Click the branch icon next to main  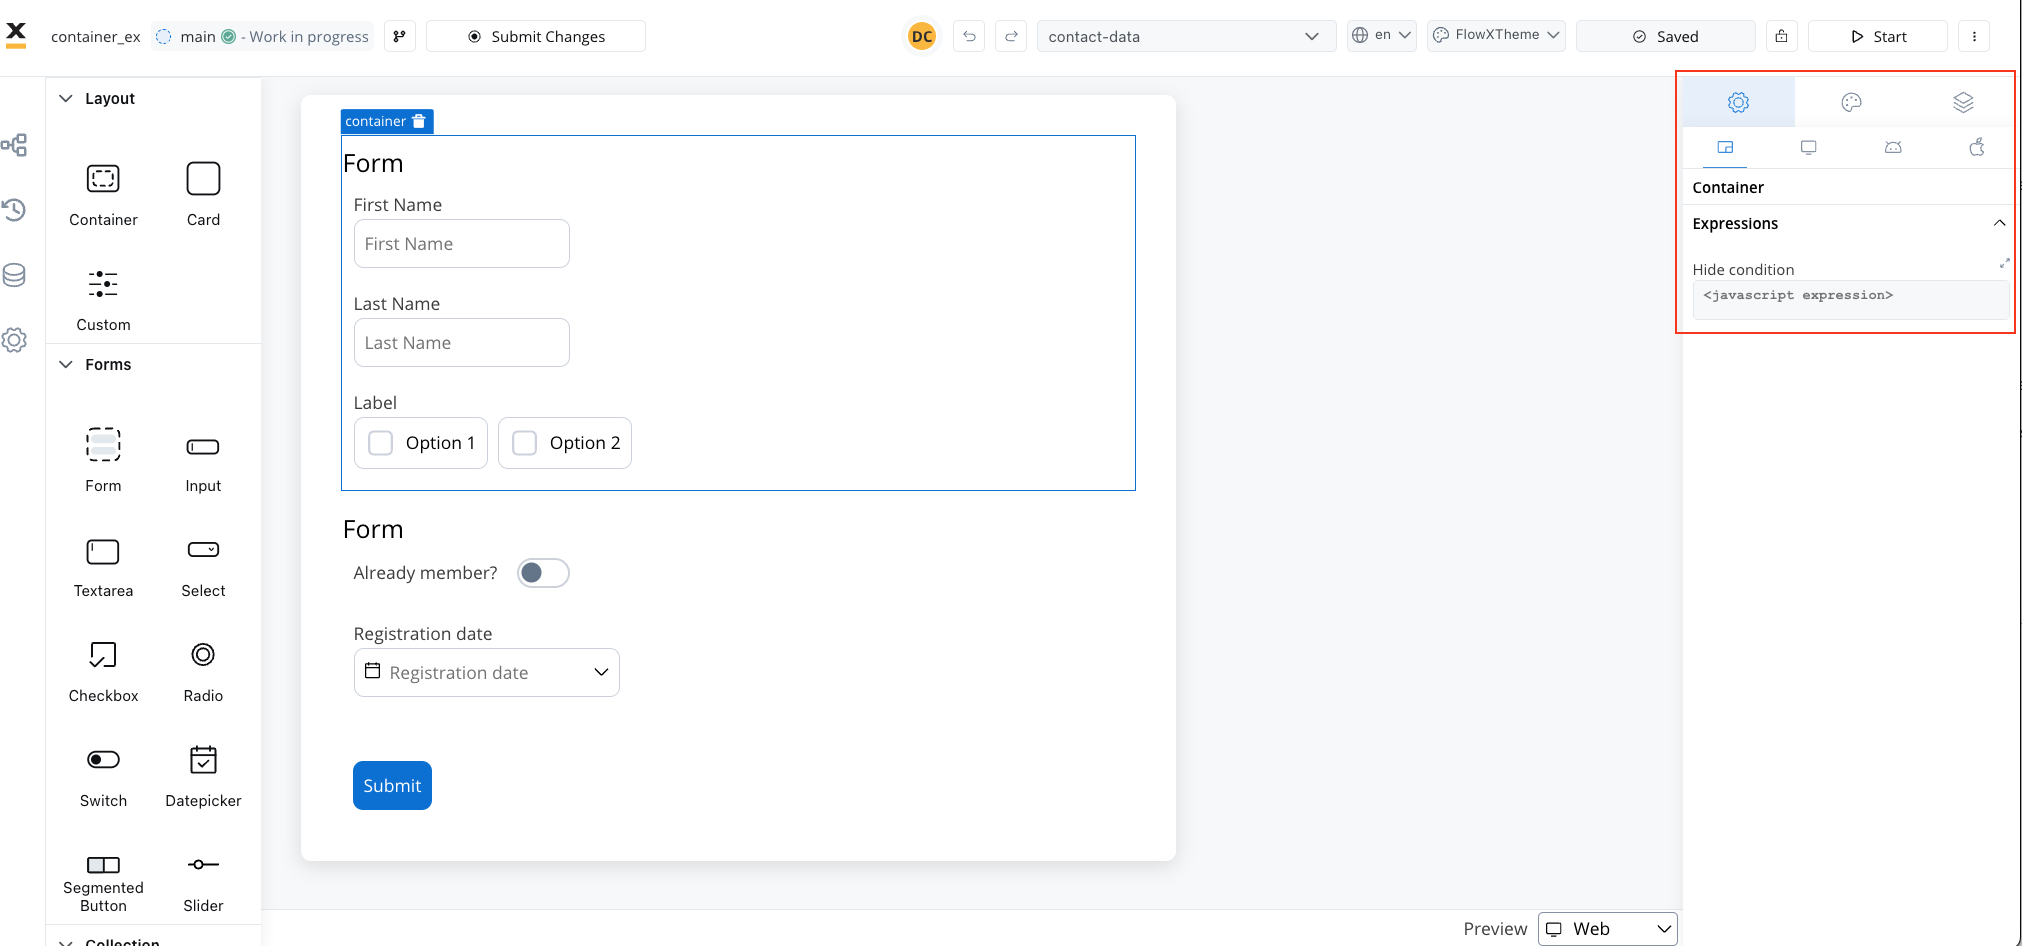pos(400,36)
